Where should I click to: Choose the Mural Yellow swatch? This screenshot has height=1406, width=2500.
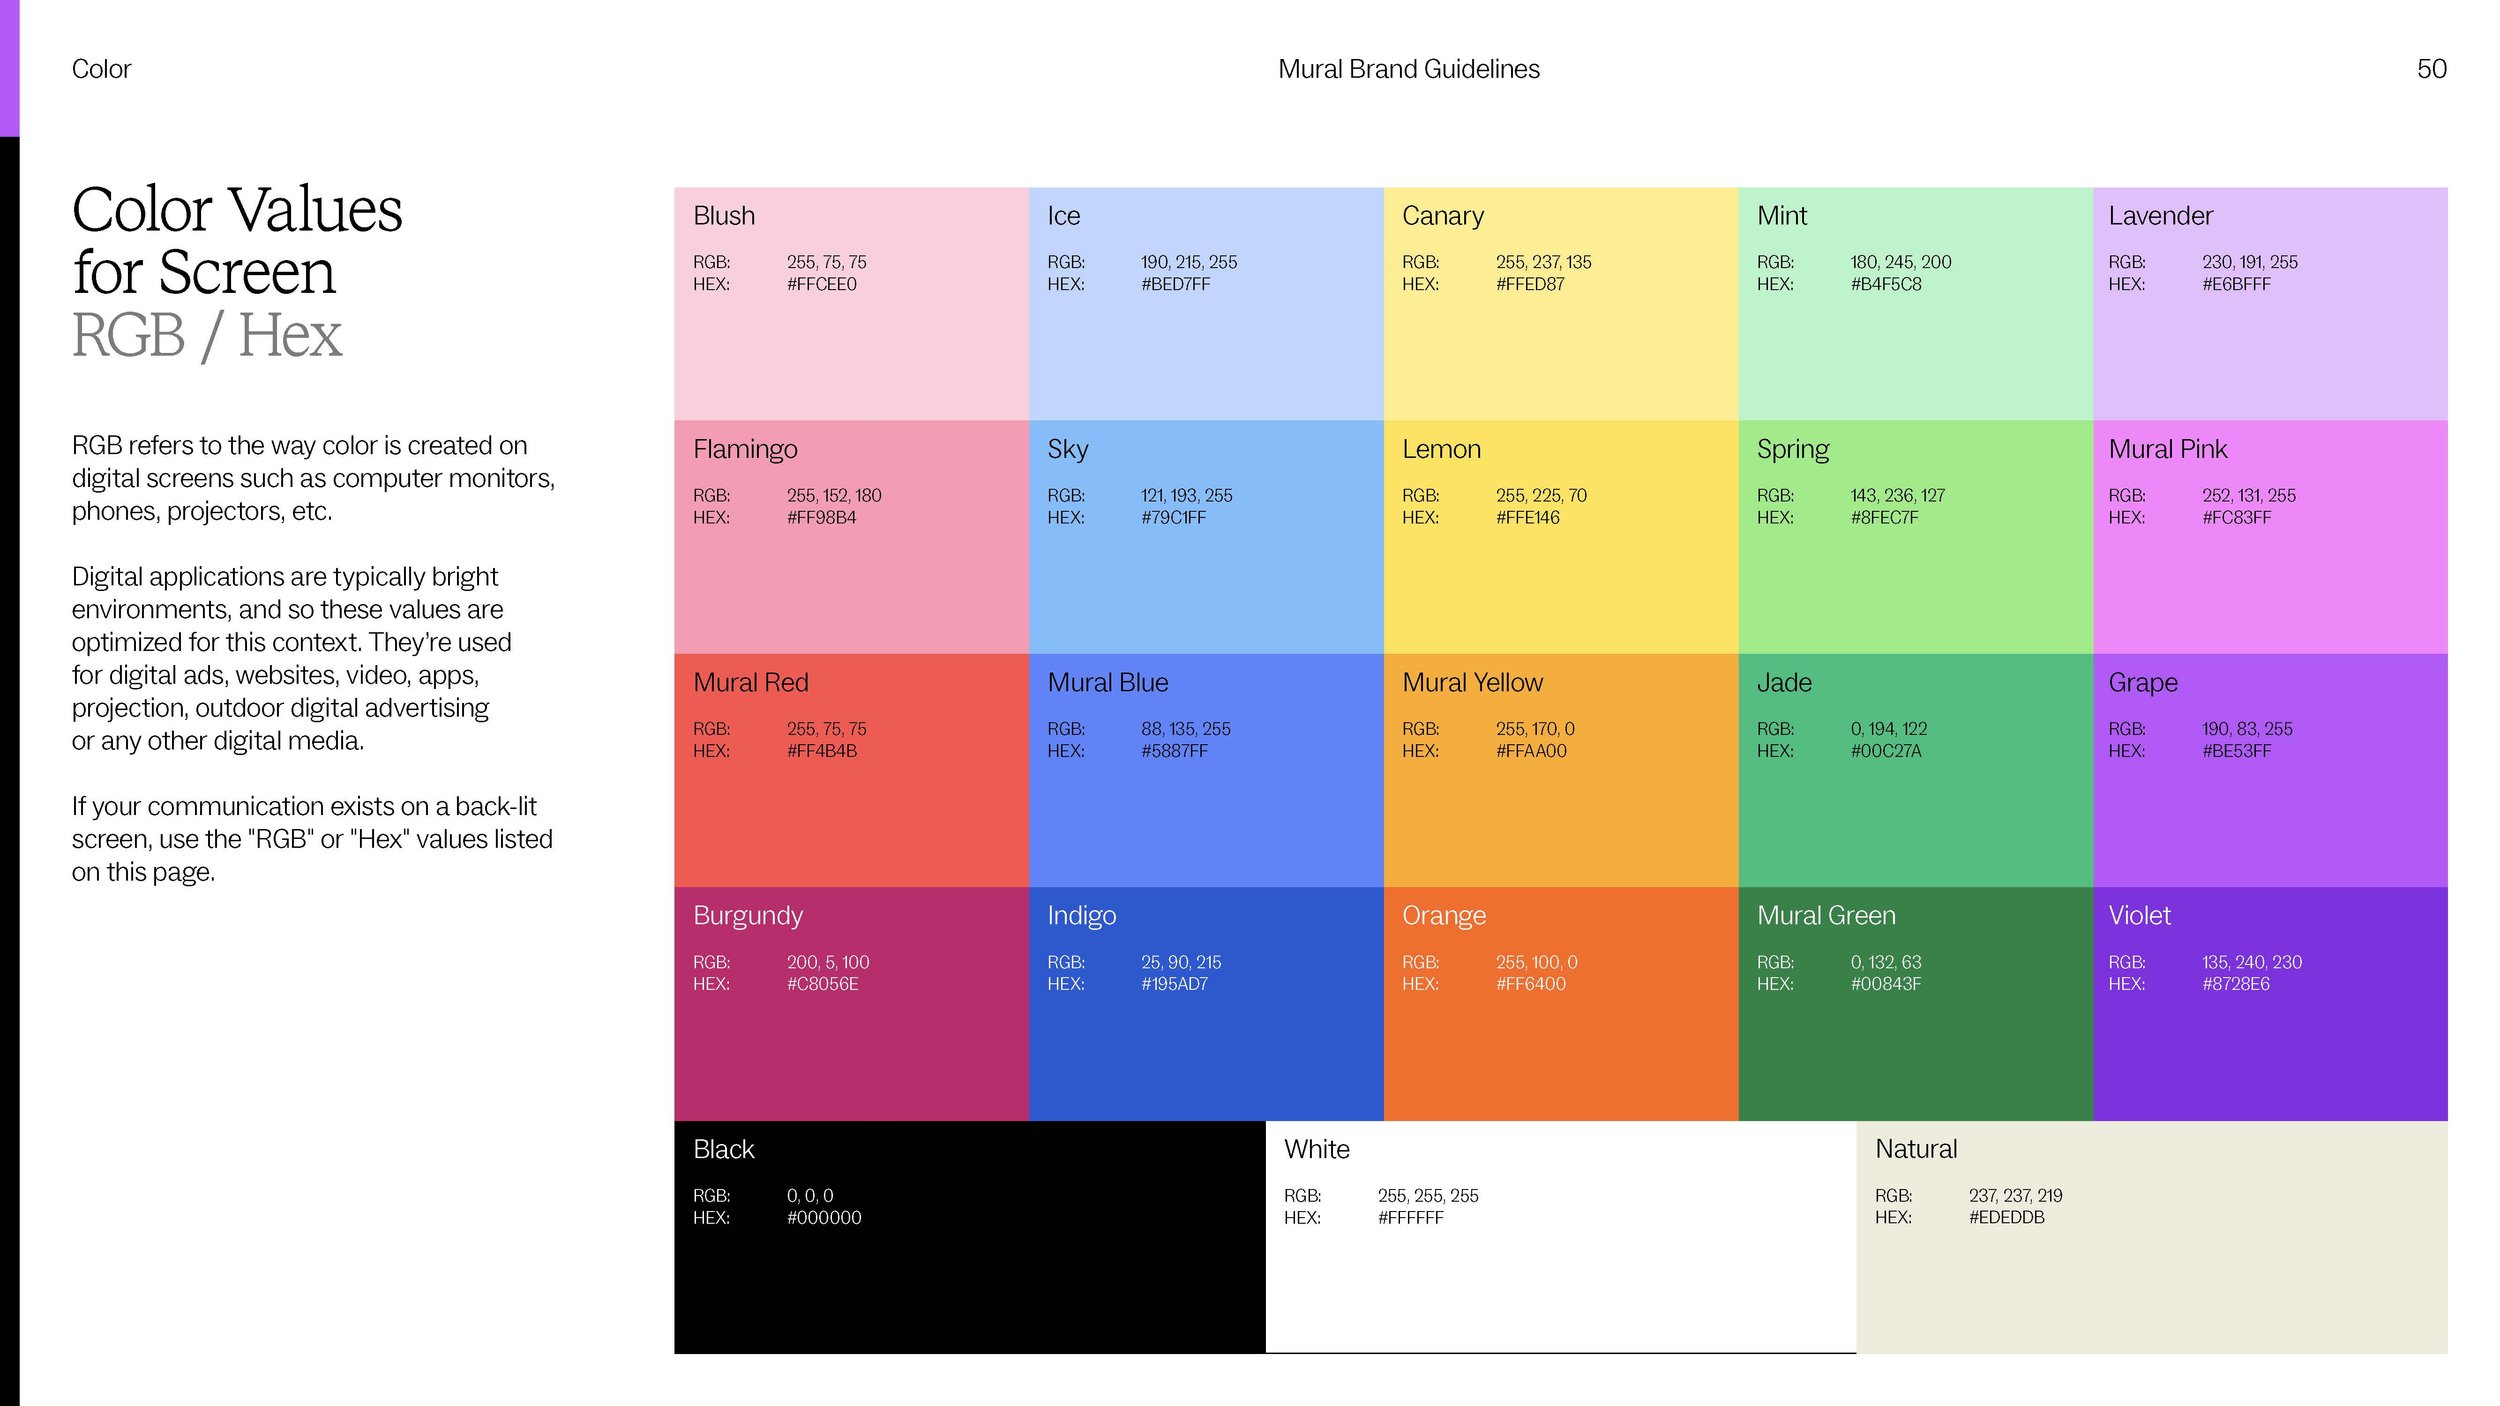(x=1561, y=770)
